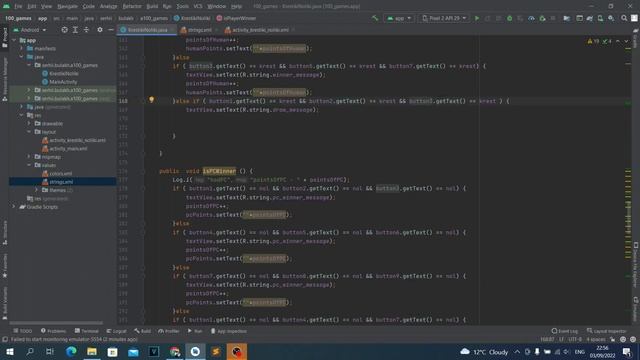Open Microsoft Edge from the taskbar

pyautogui.click(x=71, y=351)
